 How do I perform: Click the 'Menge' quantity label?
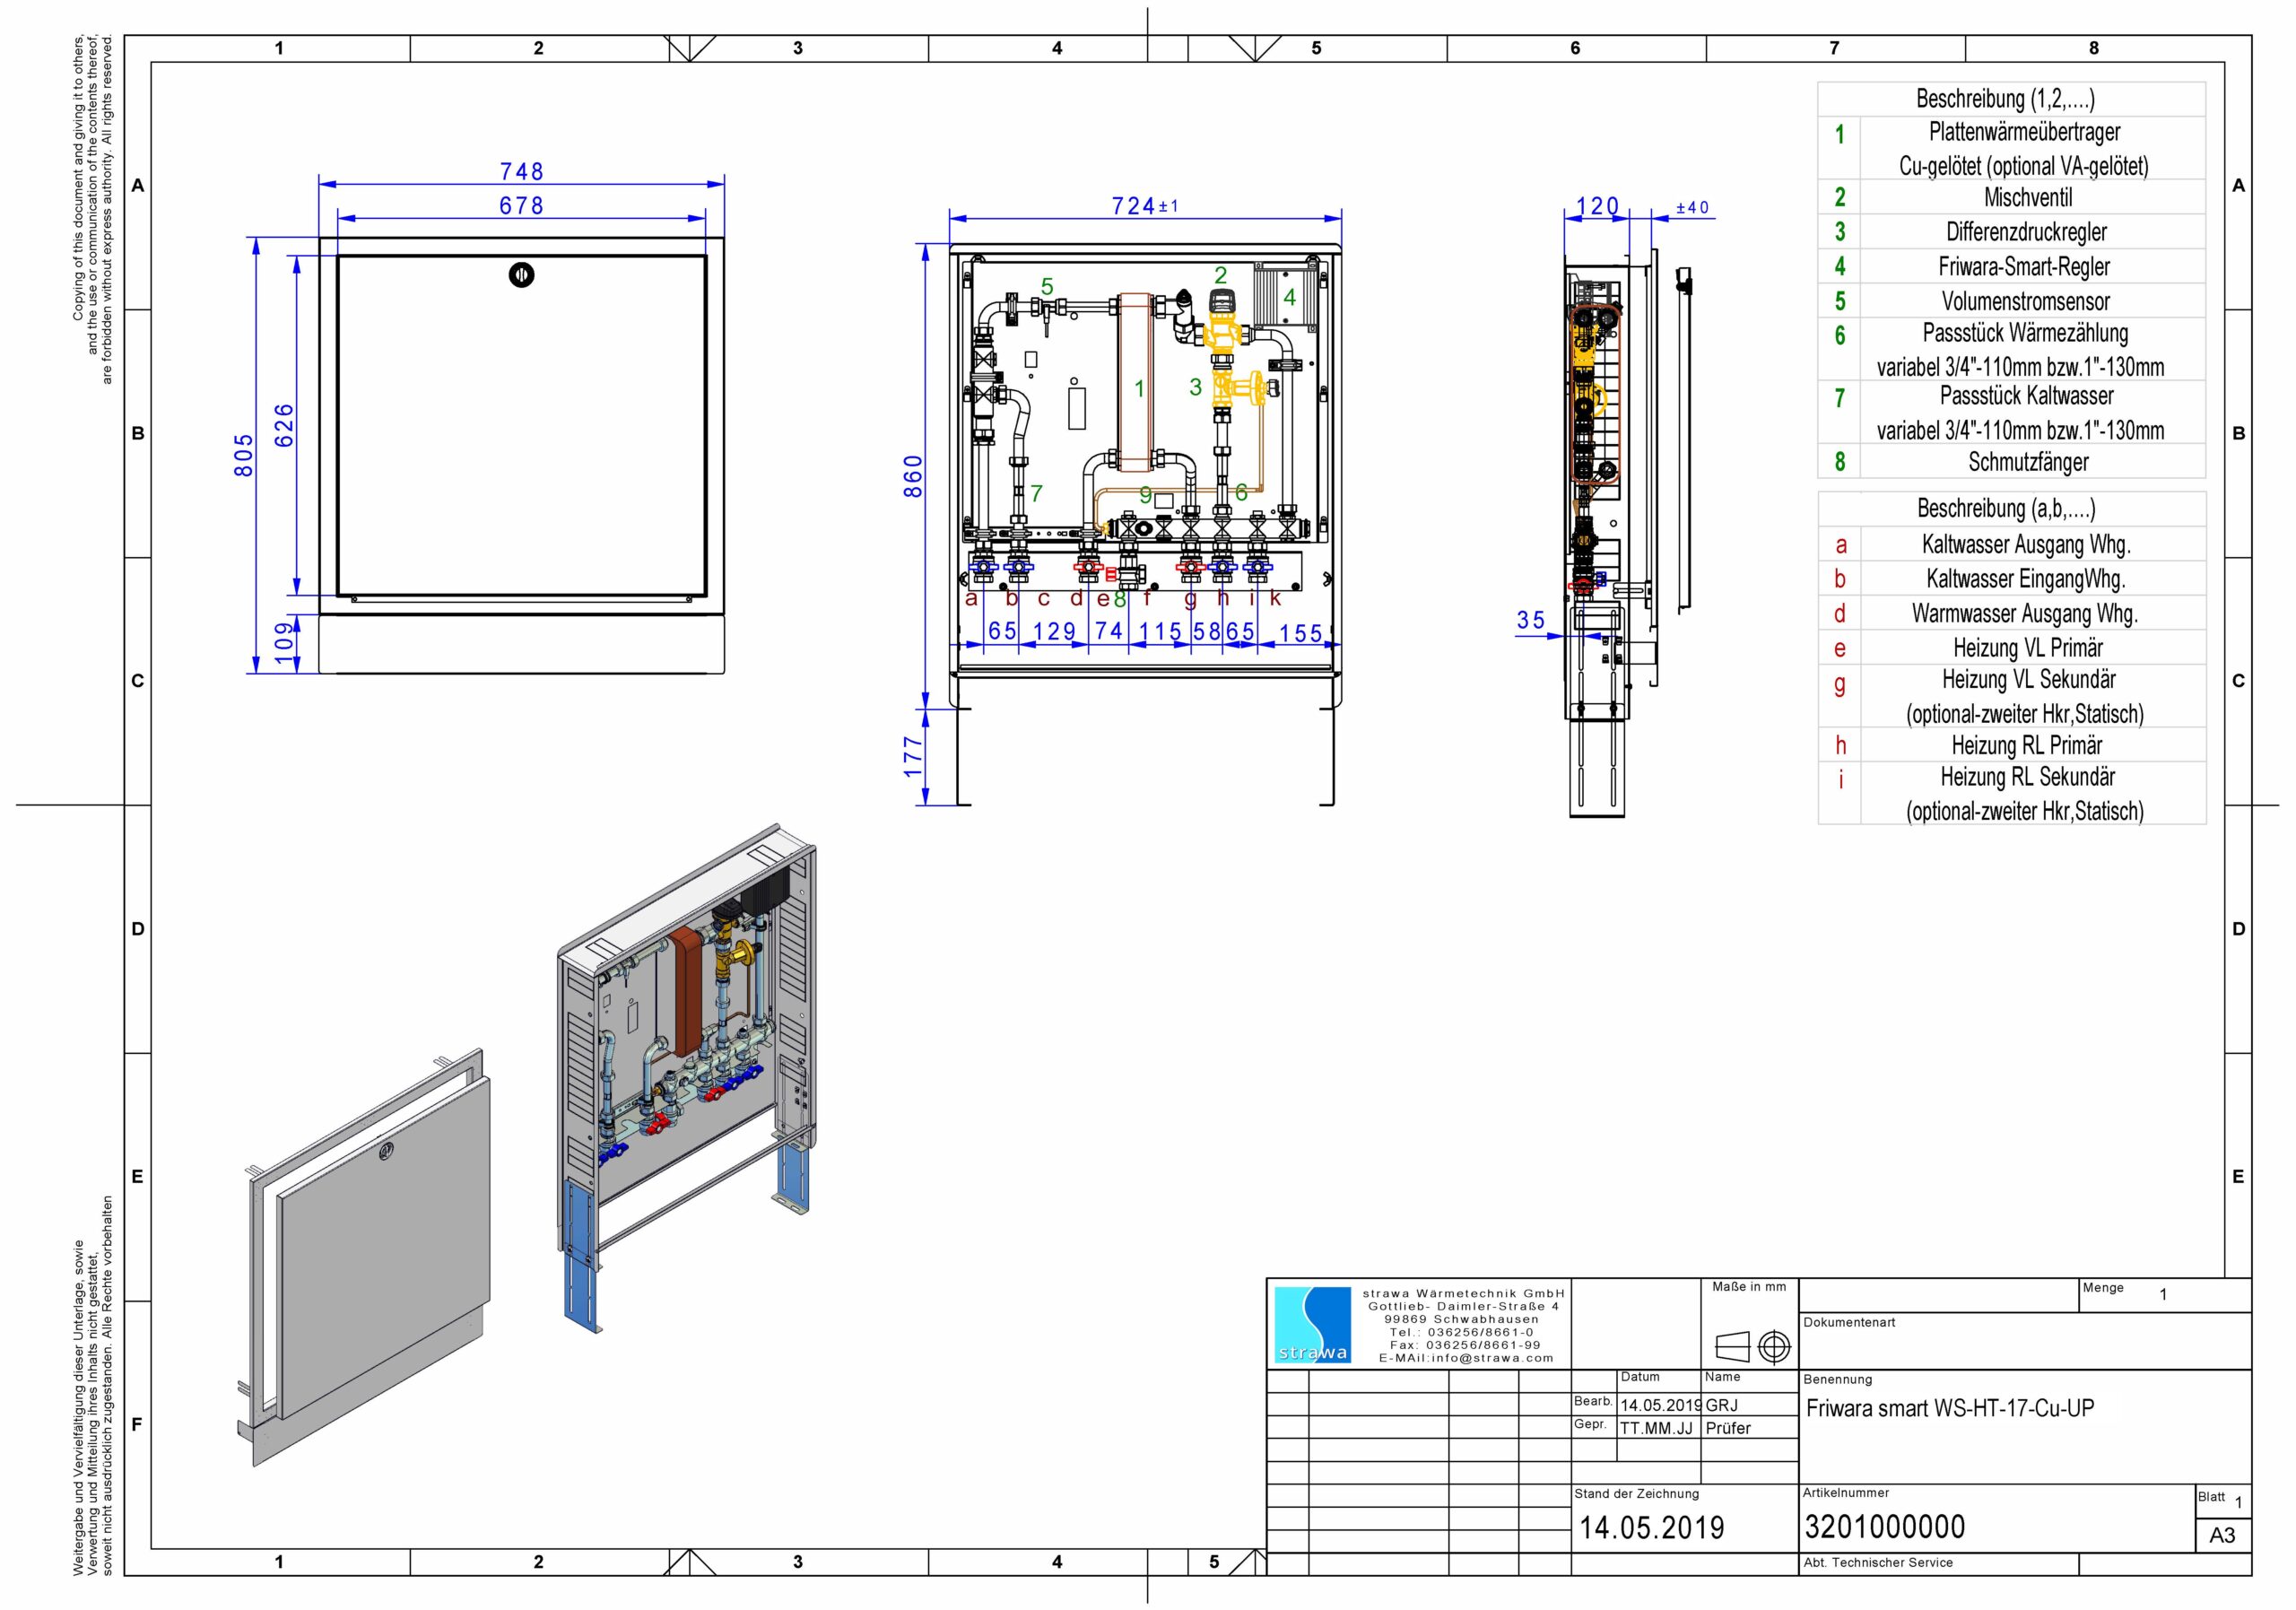tap(2103, 1288)
